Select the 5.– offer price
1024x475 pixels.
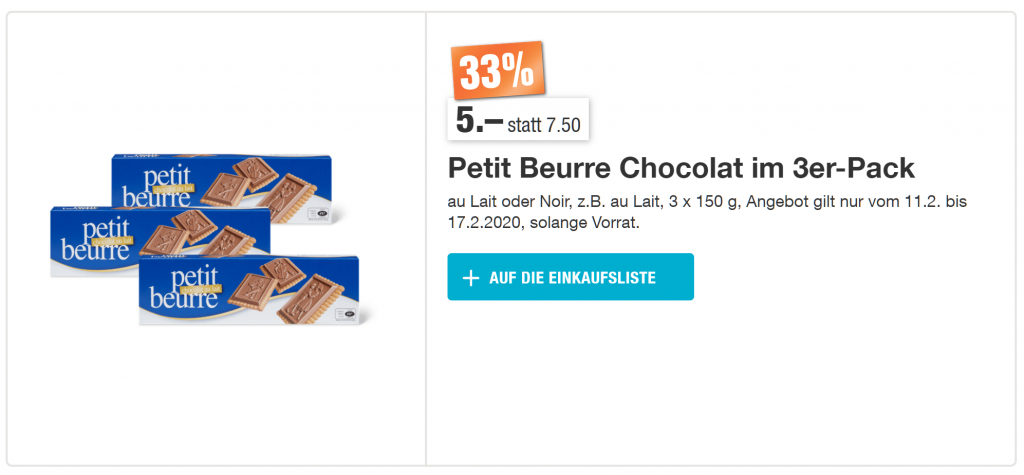coord(478,121)
